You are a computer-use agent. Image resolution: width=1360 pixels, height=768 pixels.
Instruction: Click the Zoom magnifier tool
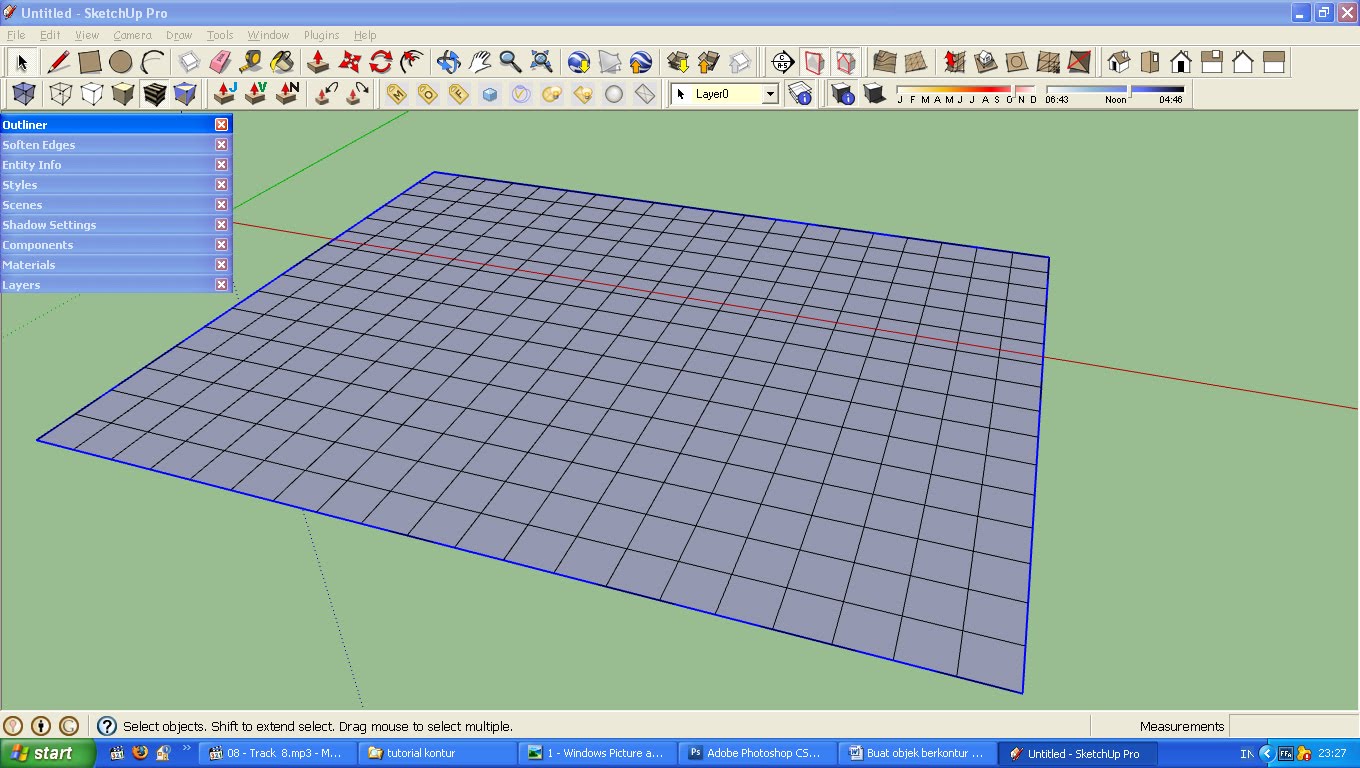[x=510, y=62]
